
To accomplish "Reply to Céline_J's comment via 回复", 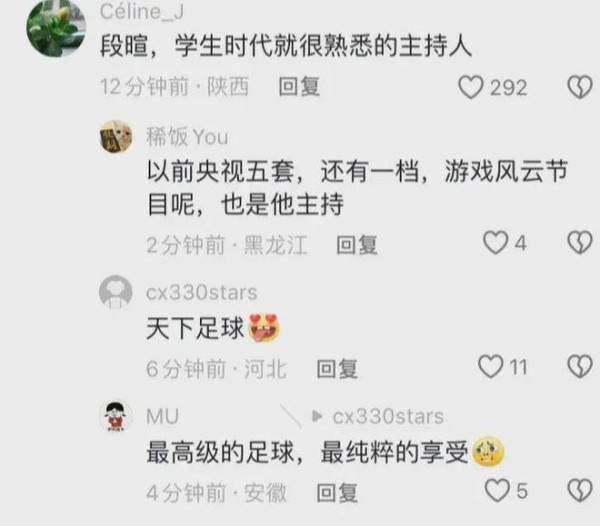I will coord(299,86).
